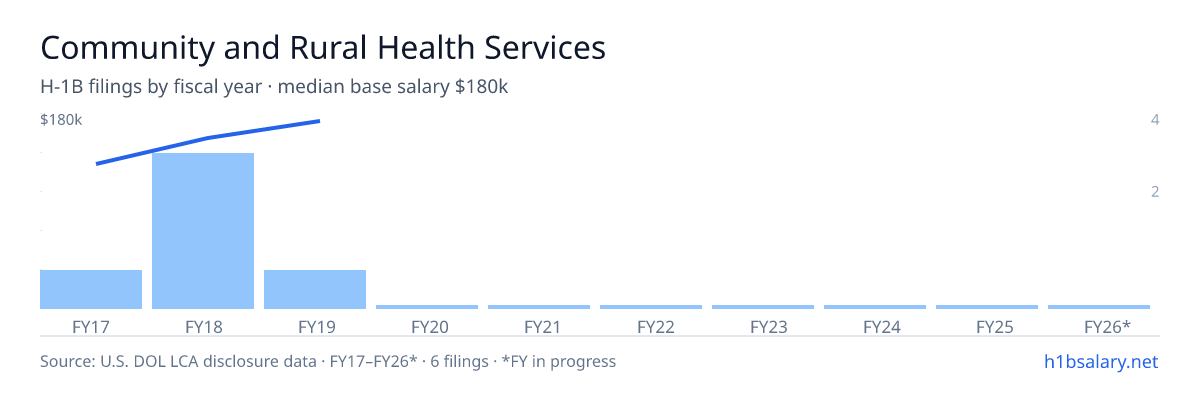The width and height of the screenshot is (1200, 400).
Task: Select the flat FY22 bar
Action: click(x=651, y=307)
